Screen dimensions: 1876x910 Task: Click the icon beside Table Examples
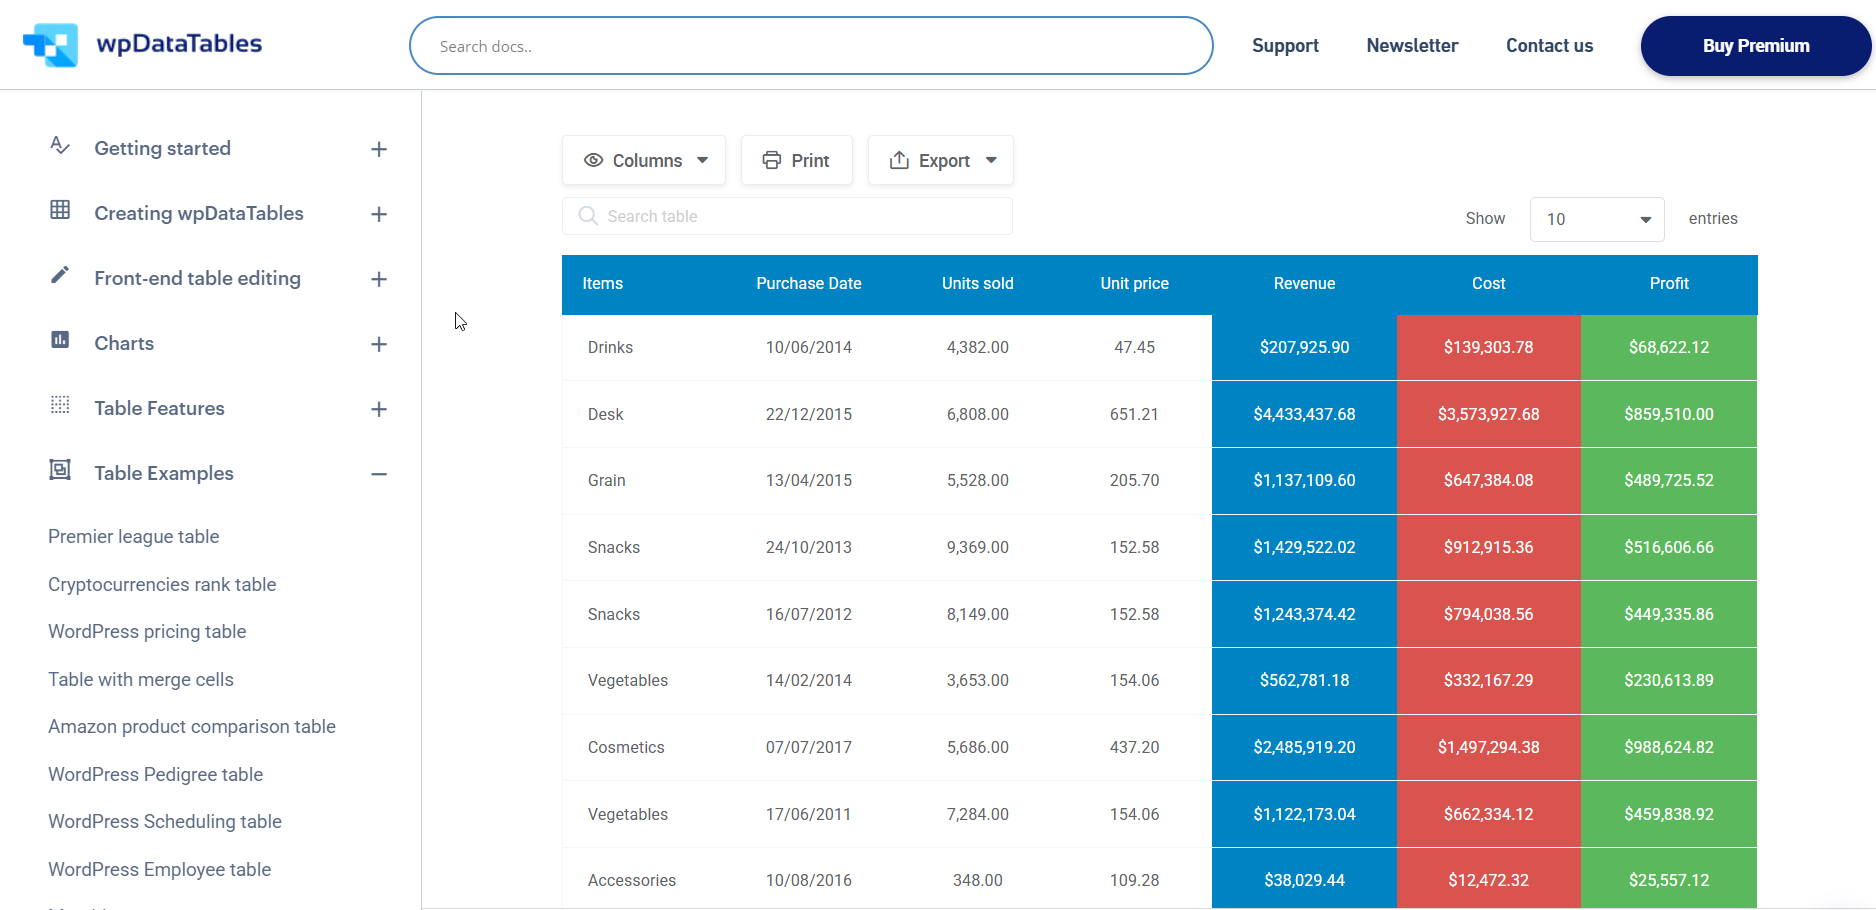(x=60, y=471)
